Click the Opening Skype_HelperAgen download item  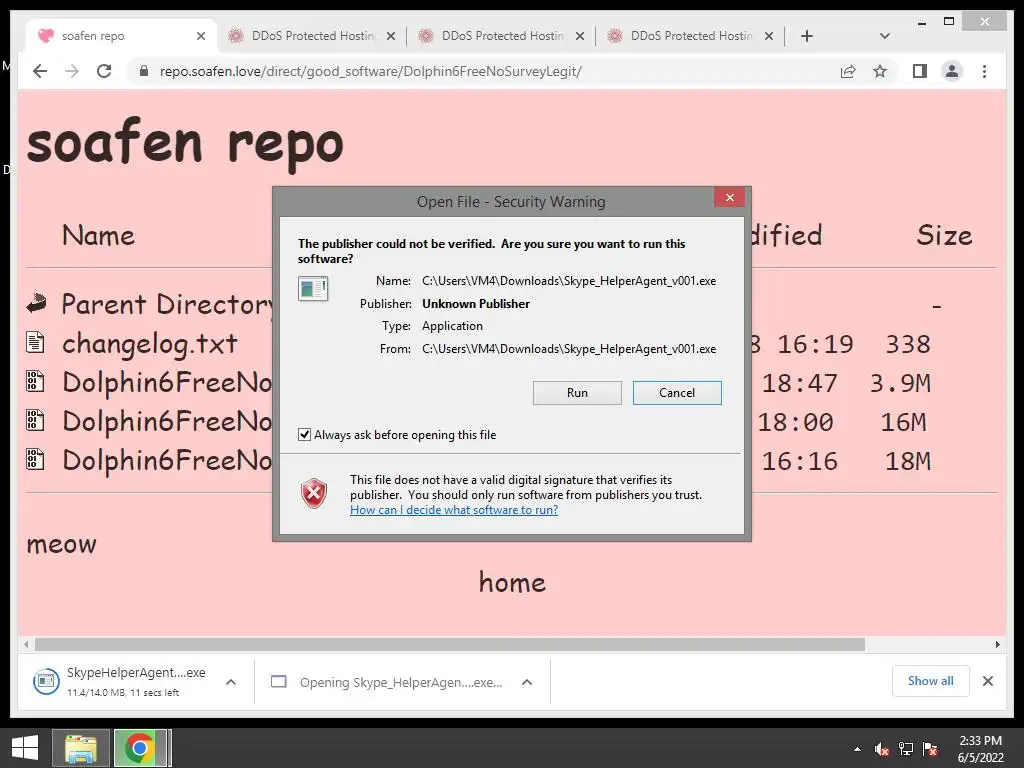point(387,682)
